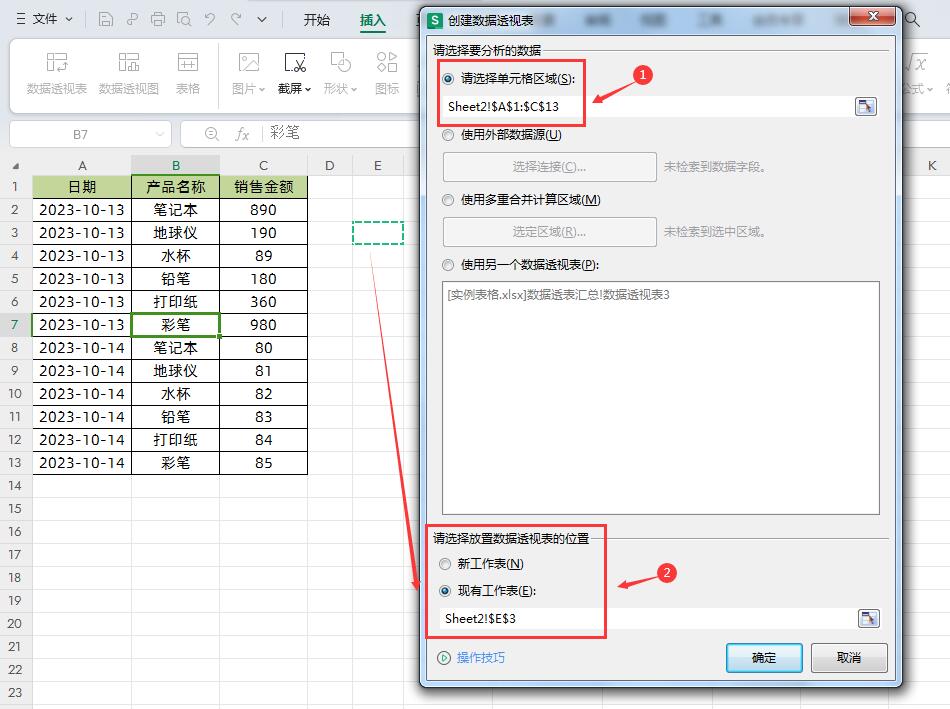This screenshot has width=950, height=709.
Task: Click the Print icon in quick toolbar
Action: tap(158, 19)
